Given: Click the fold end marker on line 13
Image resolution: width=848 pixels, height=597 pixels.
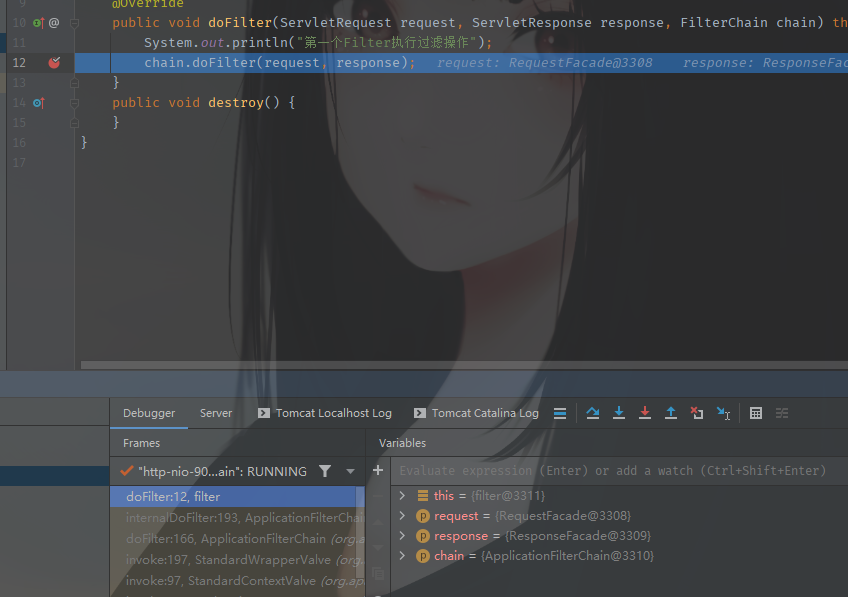Looking at the screenshot, I should [x=75, y=83].
